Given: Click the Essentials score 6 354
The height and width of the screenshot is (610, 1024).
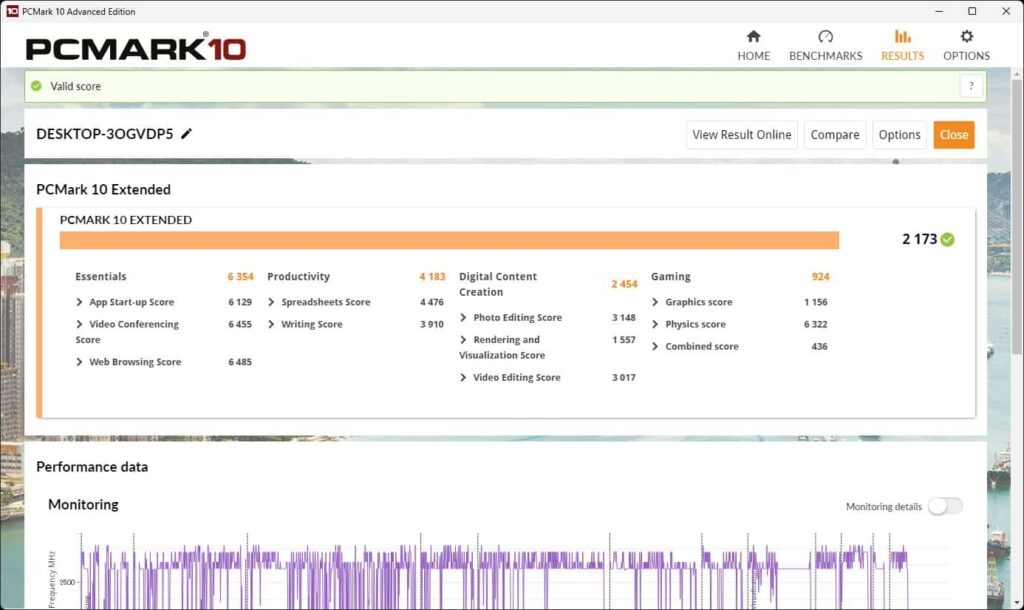Looking at the screenshot, I should tap(240, 277).
